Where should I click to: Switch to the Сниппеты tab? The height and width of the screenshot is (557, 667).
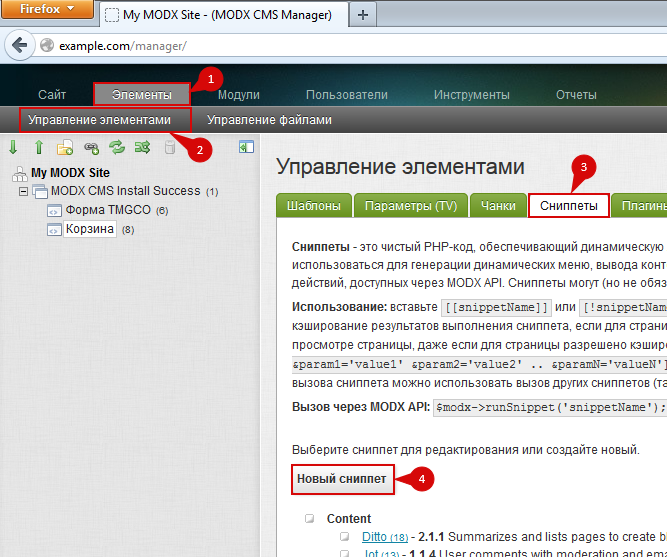[x=568, y=205]
